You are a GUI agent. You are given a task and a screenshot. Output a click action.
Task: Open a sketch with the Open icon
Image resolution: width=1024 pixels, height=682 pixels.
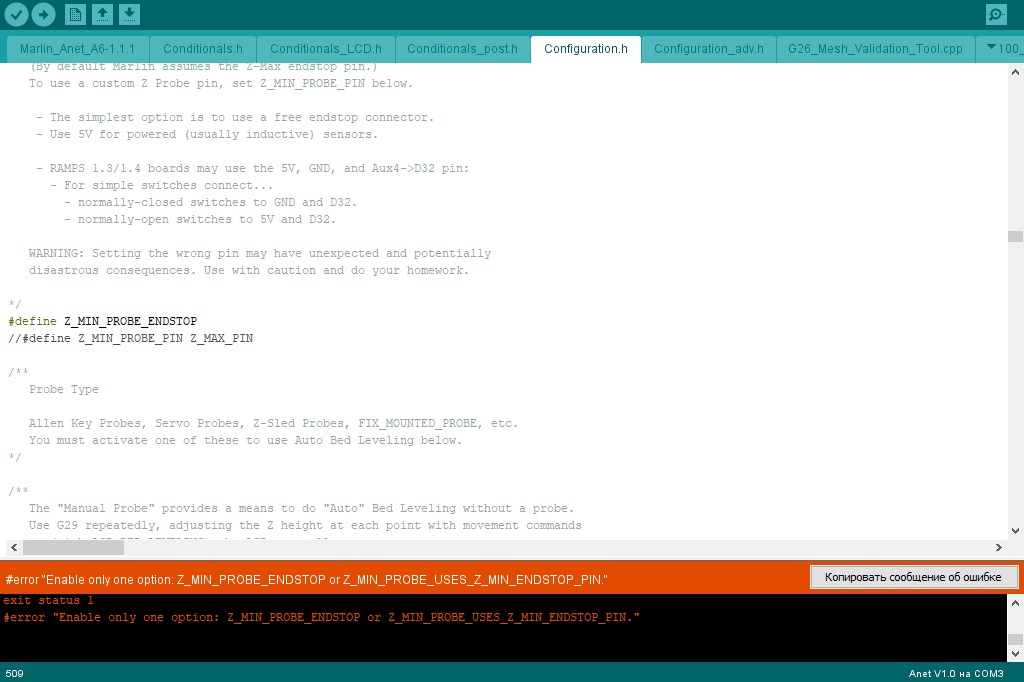pyautogui.click(x=103, y=14)
